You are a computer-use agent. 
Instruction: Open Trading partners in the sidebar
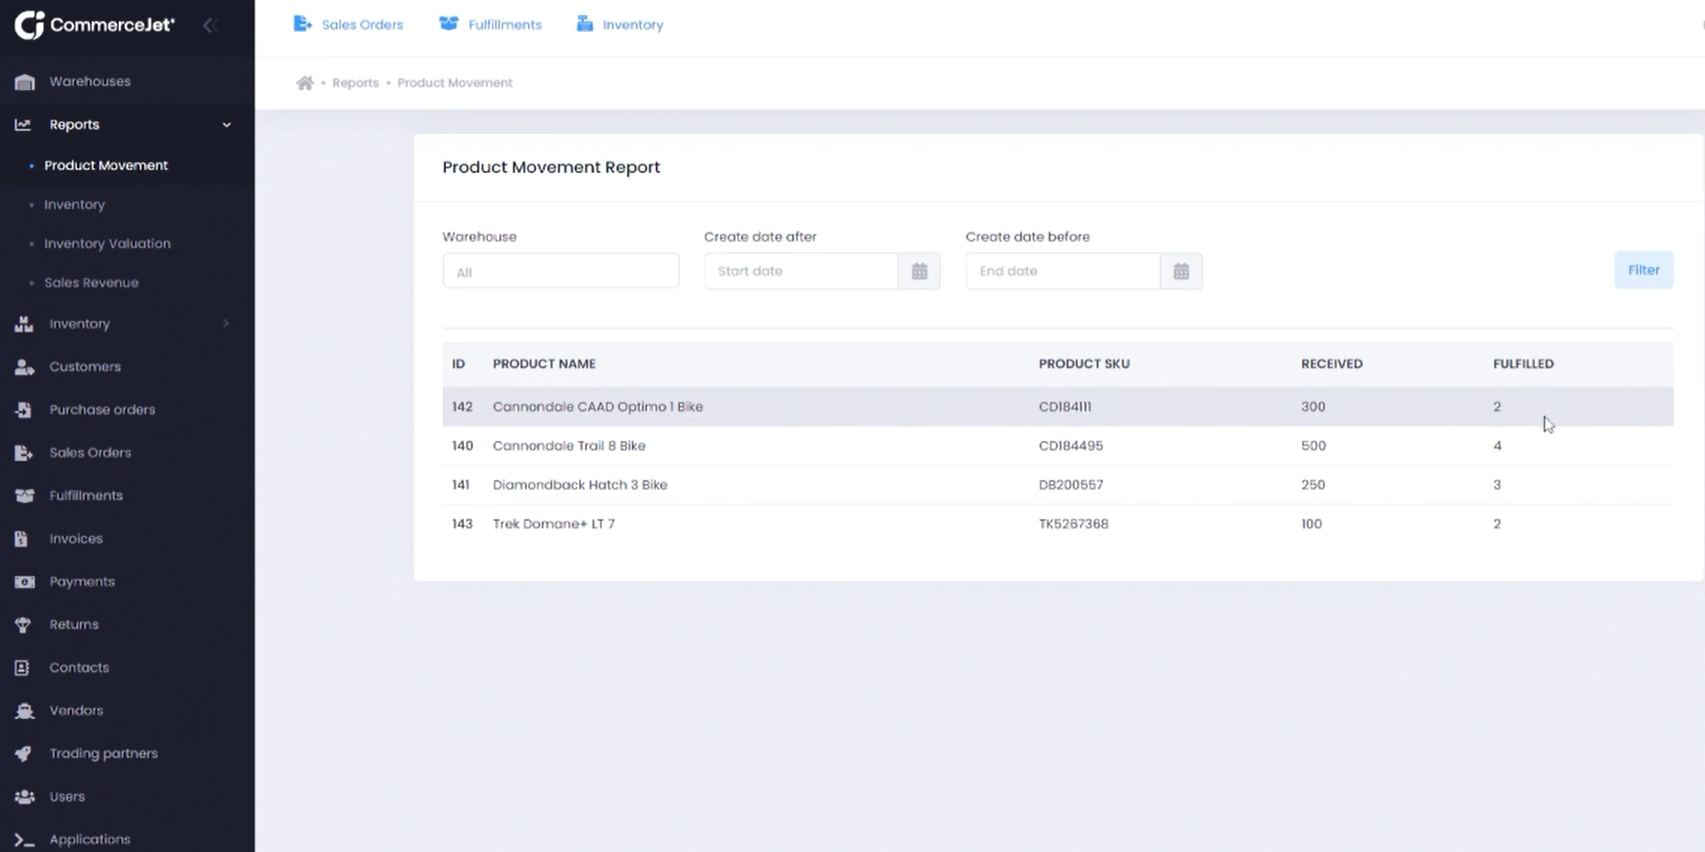(x=103, y=754)
